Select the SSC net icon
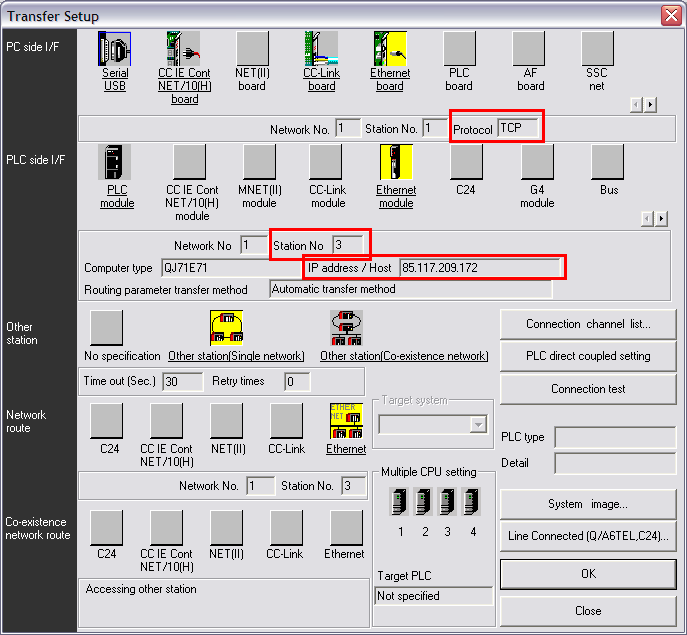The image size is (687, 635). (598, 49)
